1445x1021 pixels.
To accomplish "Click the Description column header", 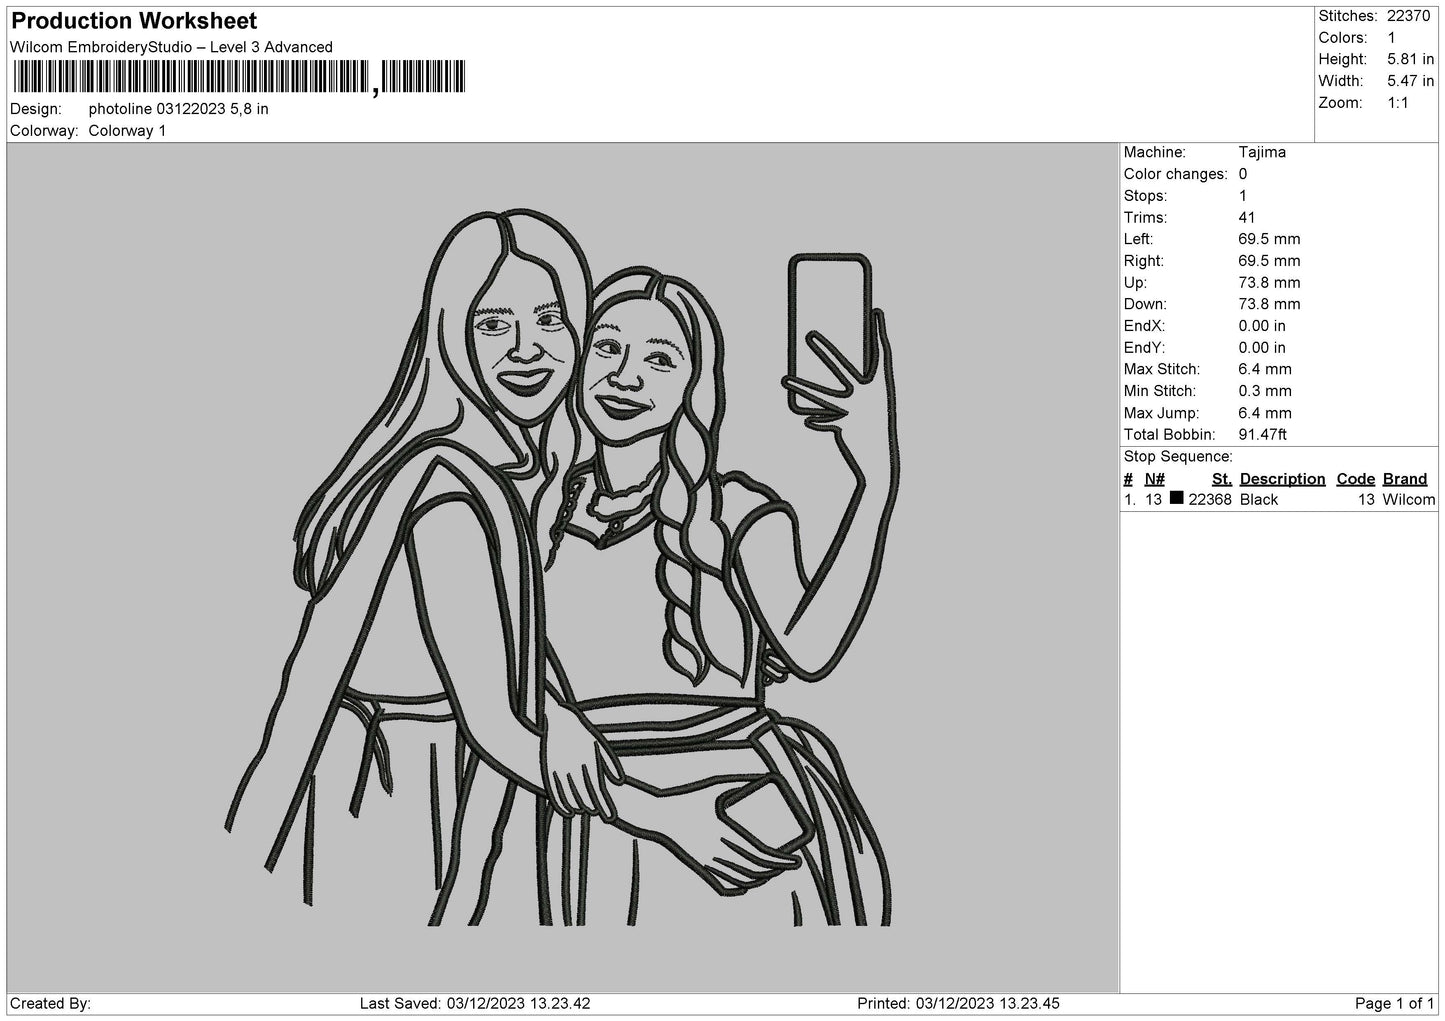I will [x=1283, y=479].
